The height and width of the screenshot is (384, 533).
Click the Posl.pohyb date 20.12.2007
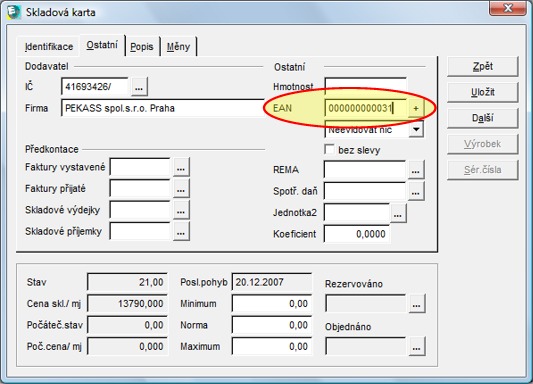coord(272,282)
